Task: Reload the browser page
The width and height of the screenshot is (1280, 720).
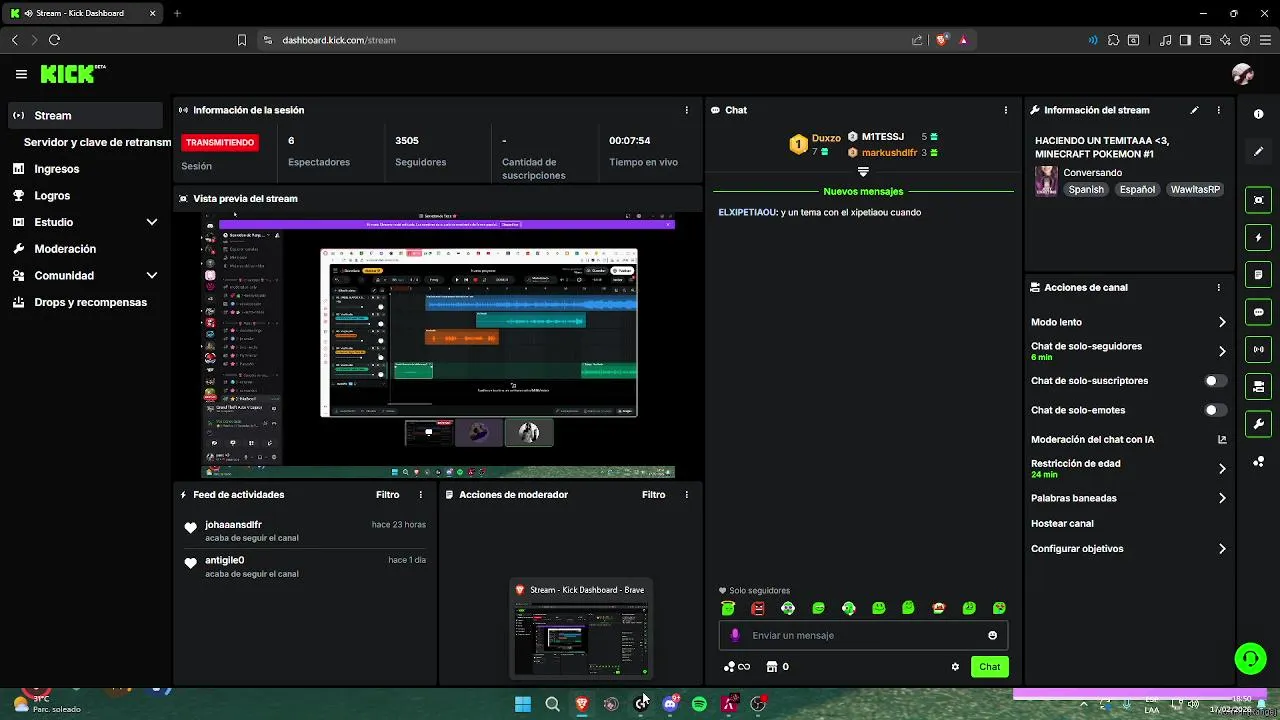Action: pos(54,40)
